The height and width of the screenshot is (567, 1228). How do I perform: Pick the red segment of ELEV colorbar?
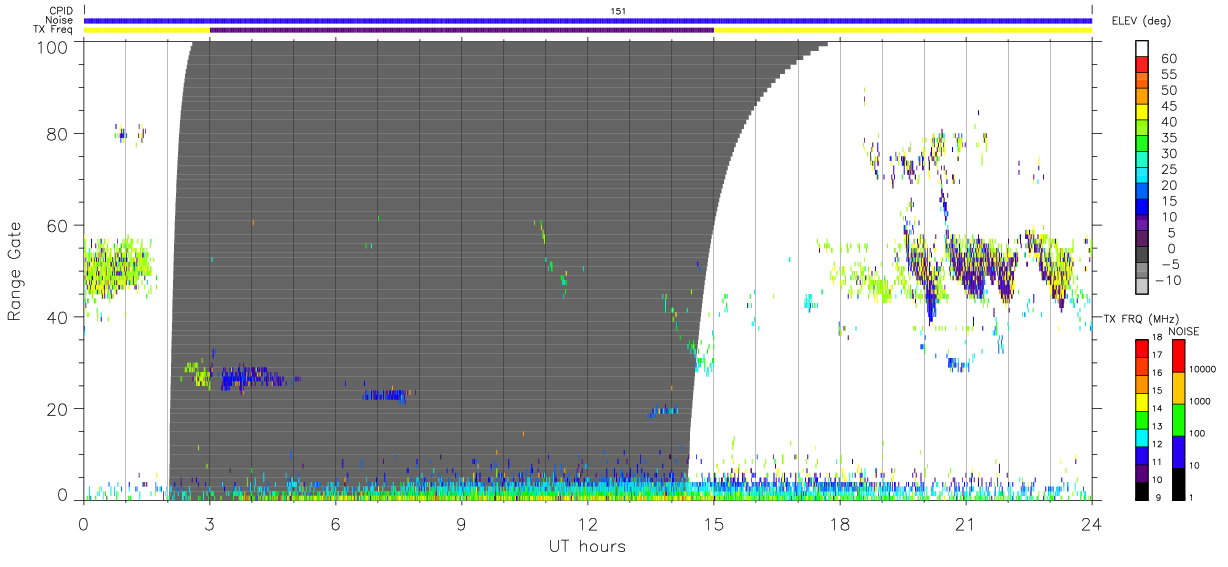1142,64
